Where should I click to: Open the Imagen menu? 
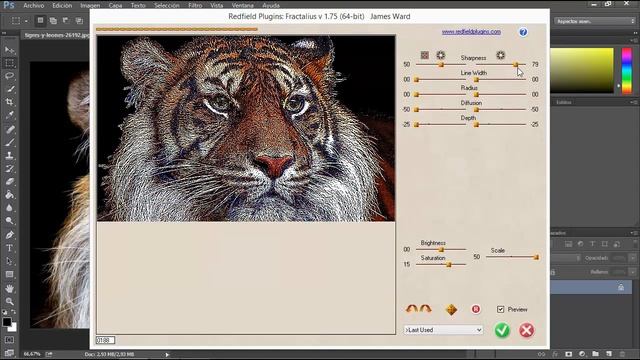[90, 5]
